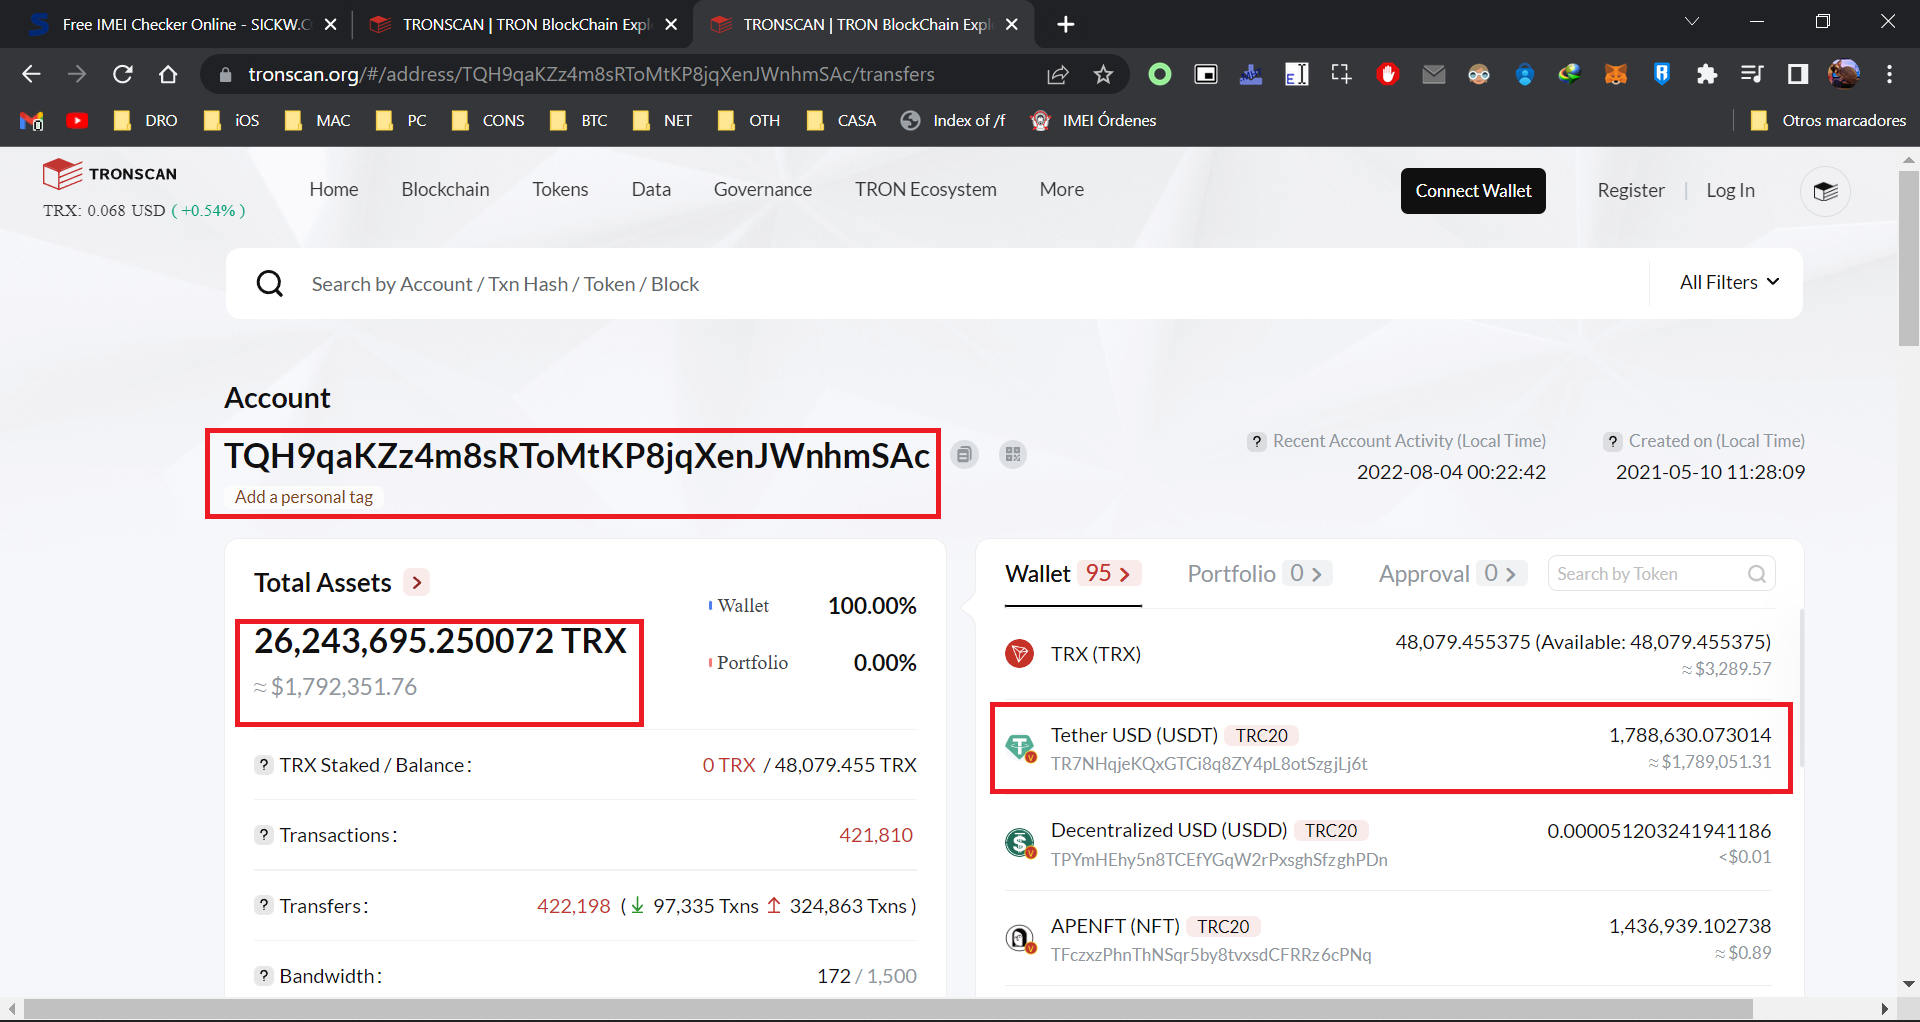Click the USDD token icon
Screen dimensions: 1920x1022
pos(1019,843)
